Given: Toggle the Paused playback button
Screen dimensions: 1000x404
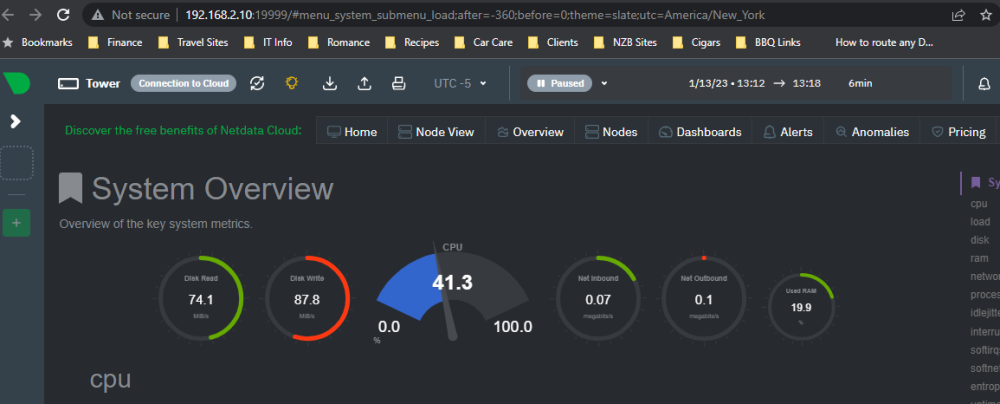Looking at the screenshot, I should (560, 84).
